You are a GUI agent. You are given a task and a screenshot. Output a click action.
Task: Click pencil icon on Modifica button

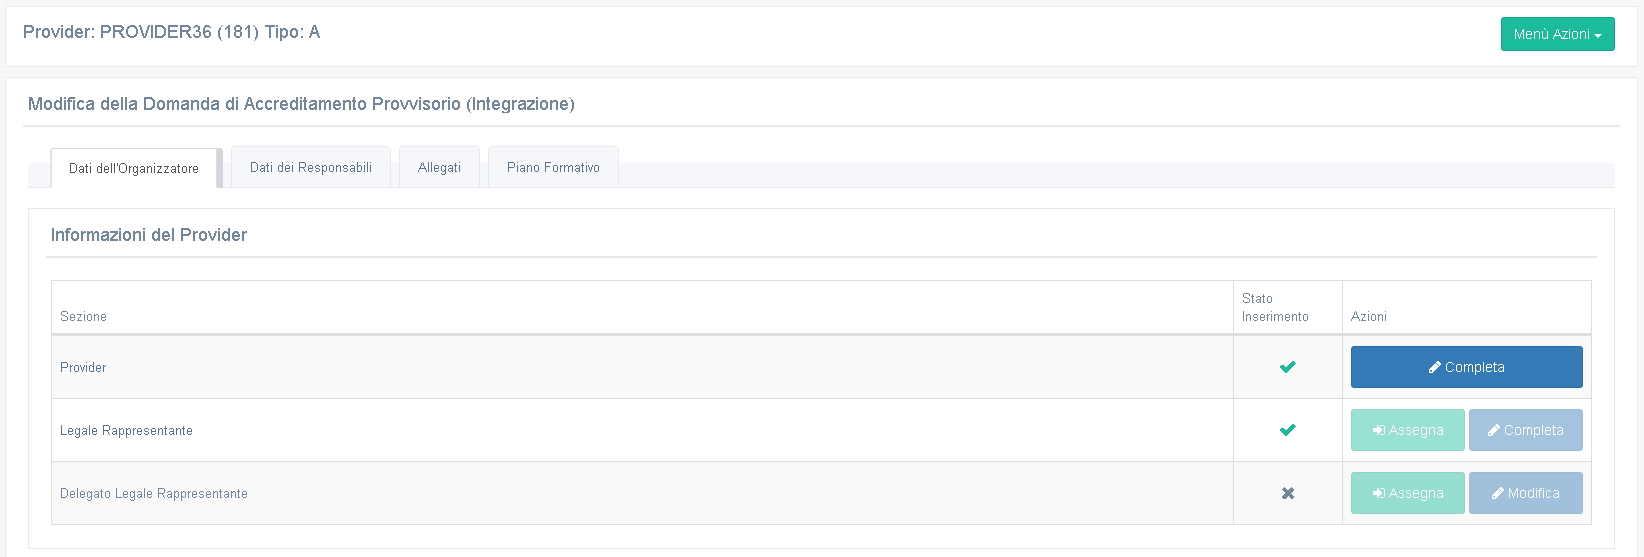(1498, 493)
